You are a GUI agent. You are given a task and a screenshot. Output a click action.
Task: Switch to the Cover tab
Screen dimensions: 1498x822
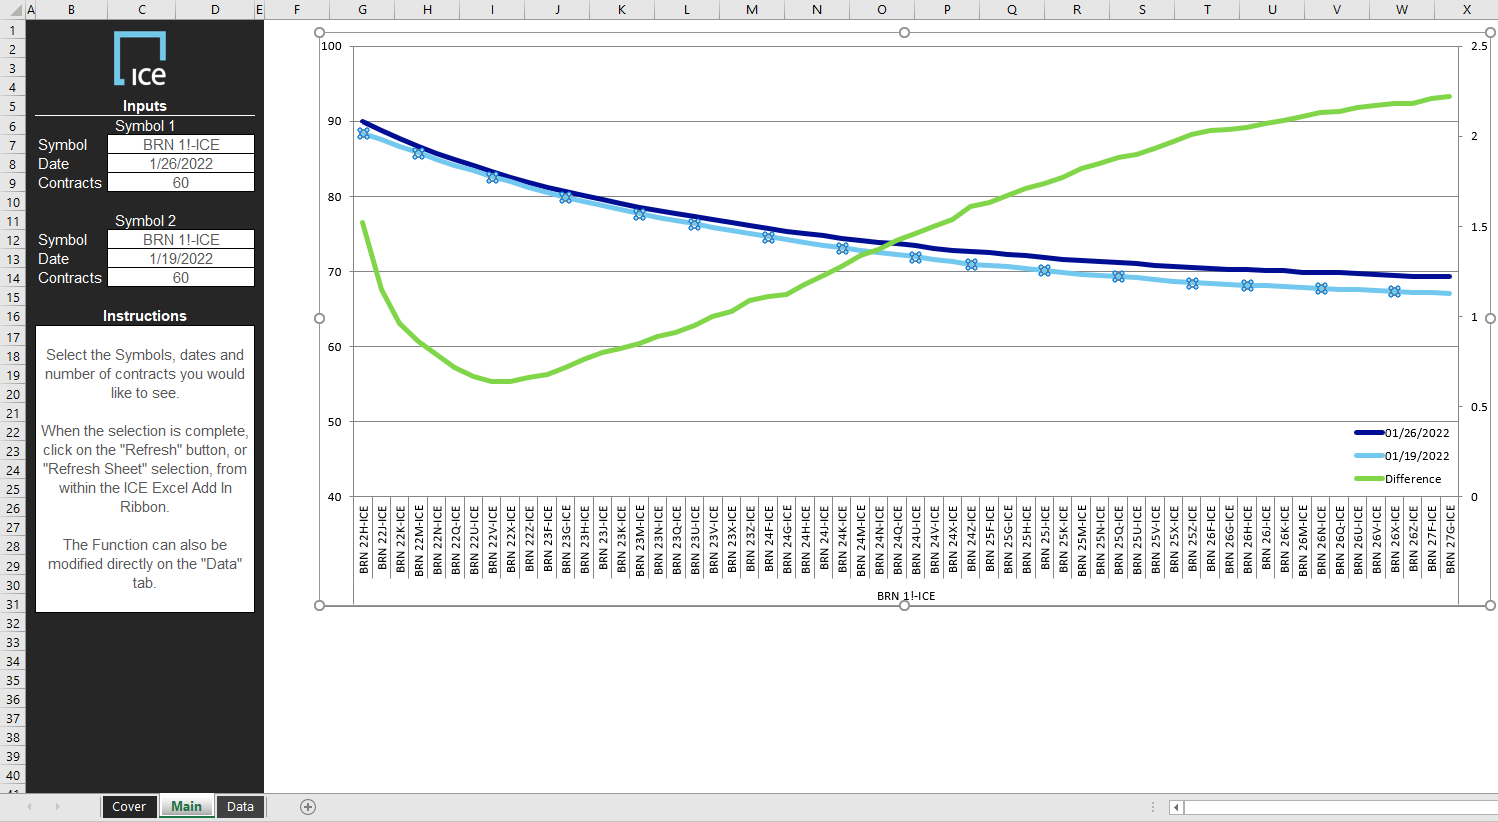tap(129, 806)
